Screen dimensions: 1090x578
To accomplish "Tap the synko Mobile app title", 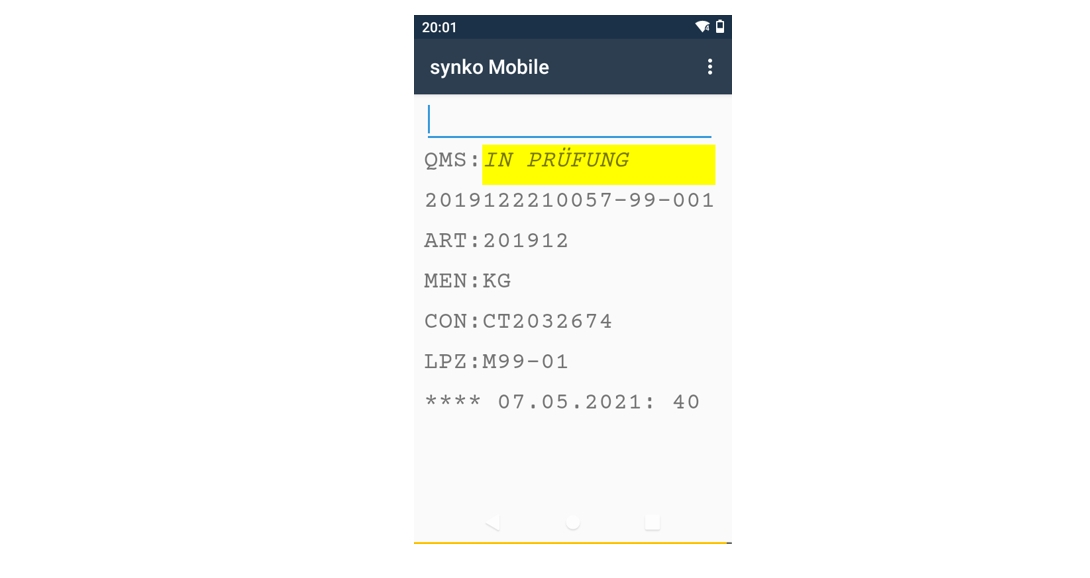I will point(489,67).
